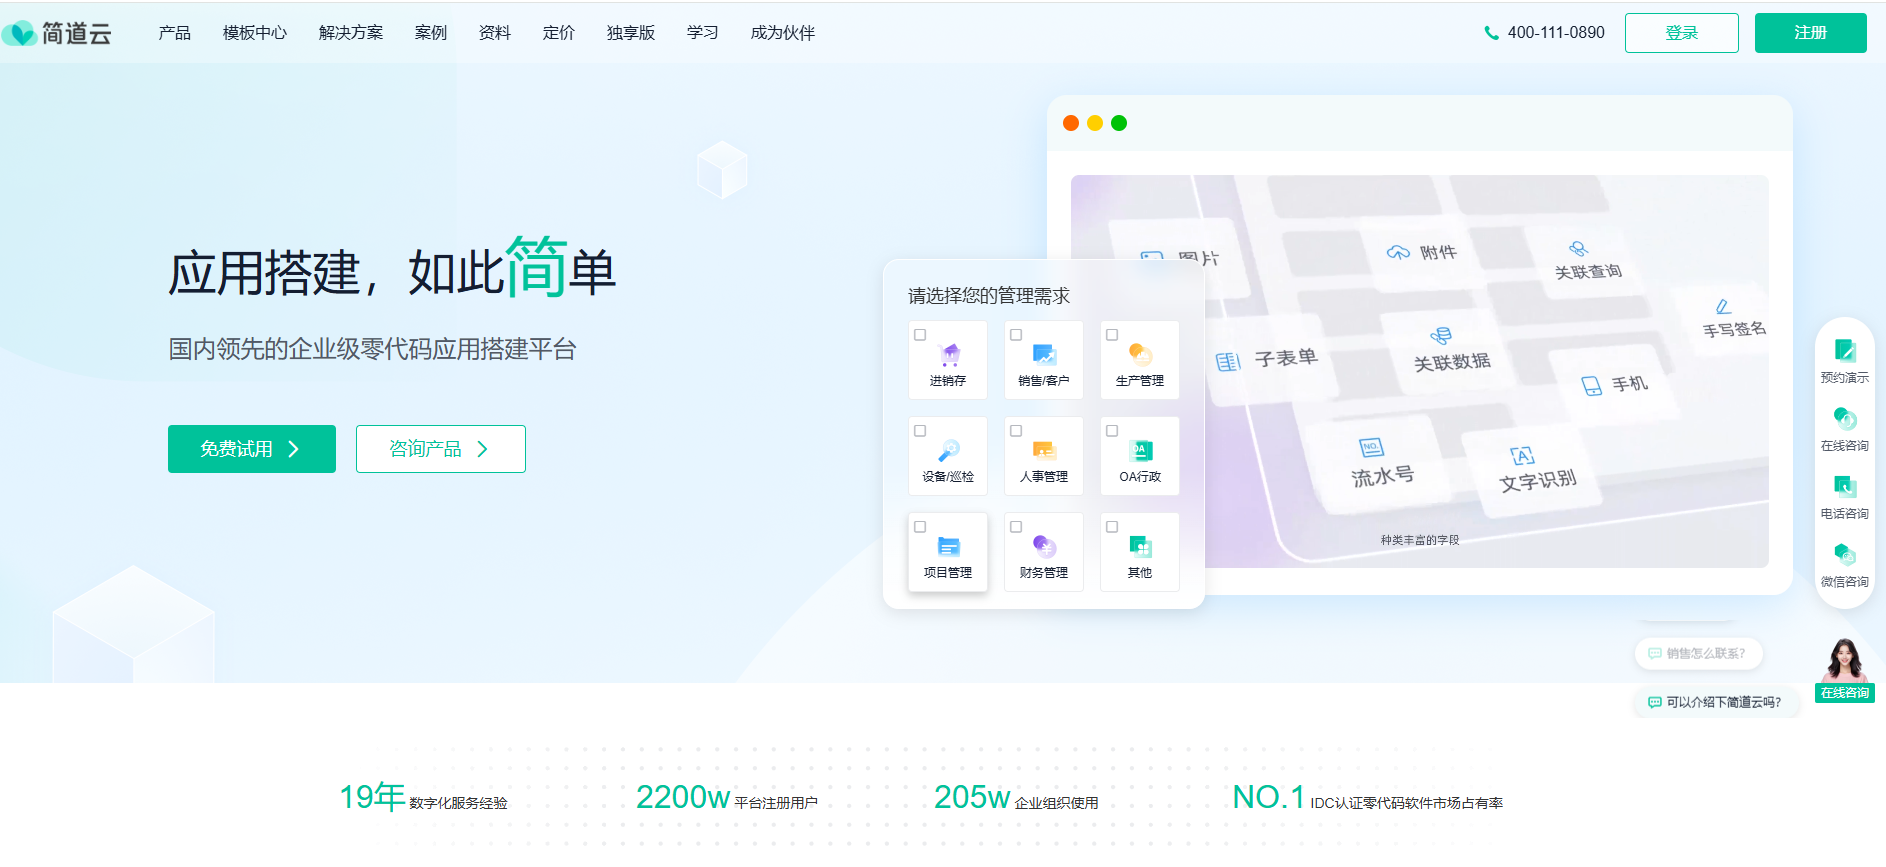The width and height of the screenshot is (1886, 867).
Task: Click the 登录 button
Action: coord(1682,33)
